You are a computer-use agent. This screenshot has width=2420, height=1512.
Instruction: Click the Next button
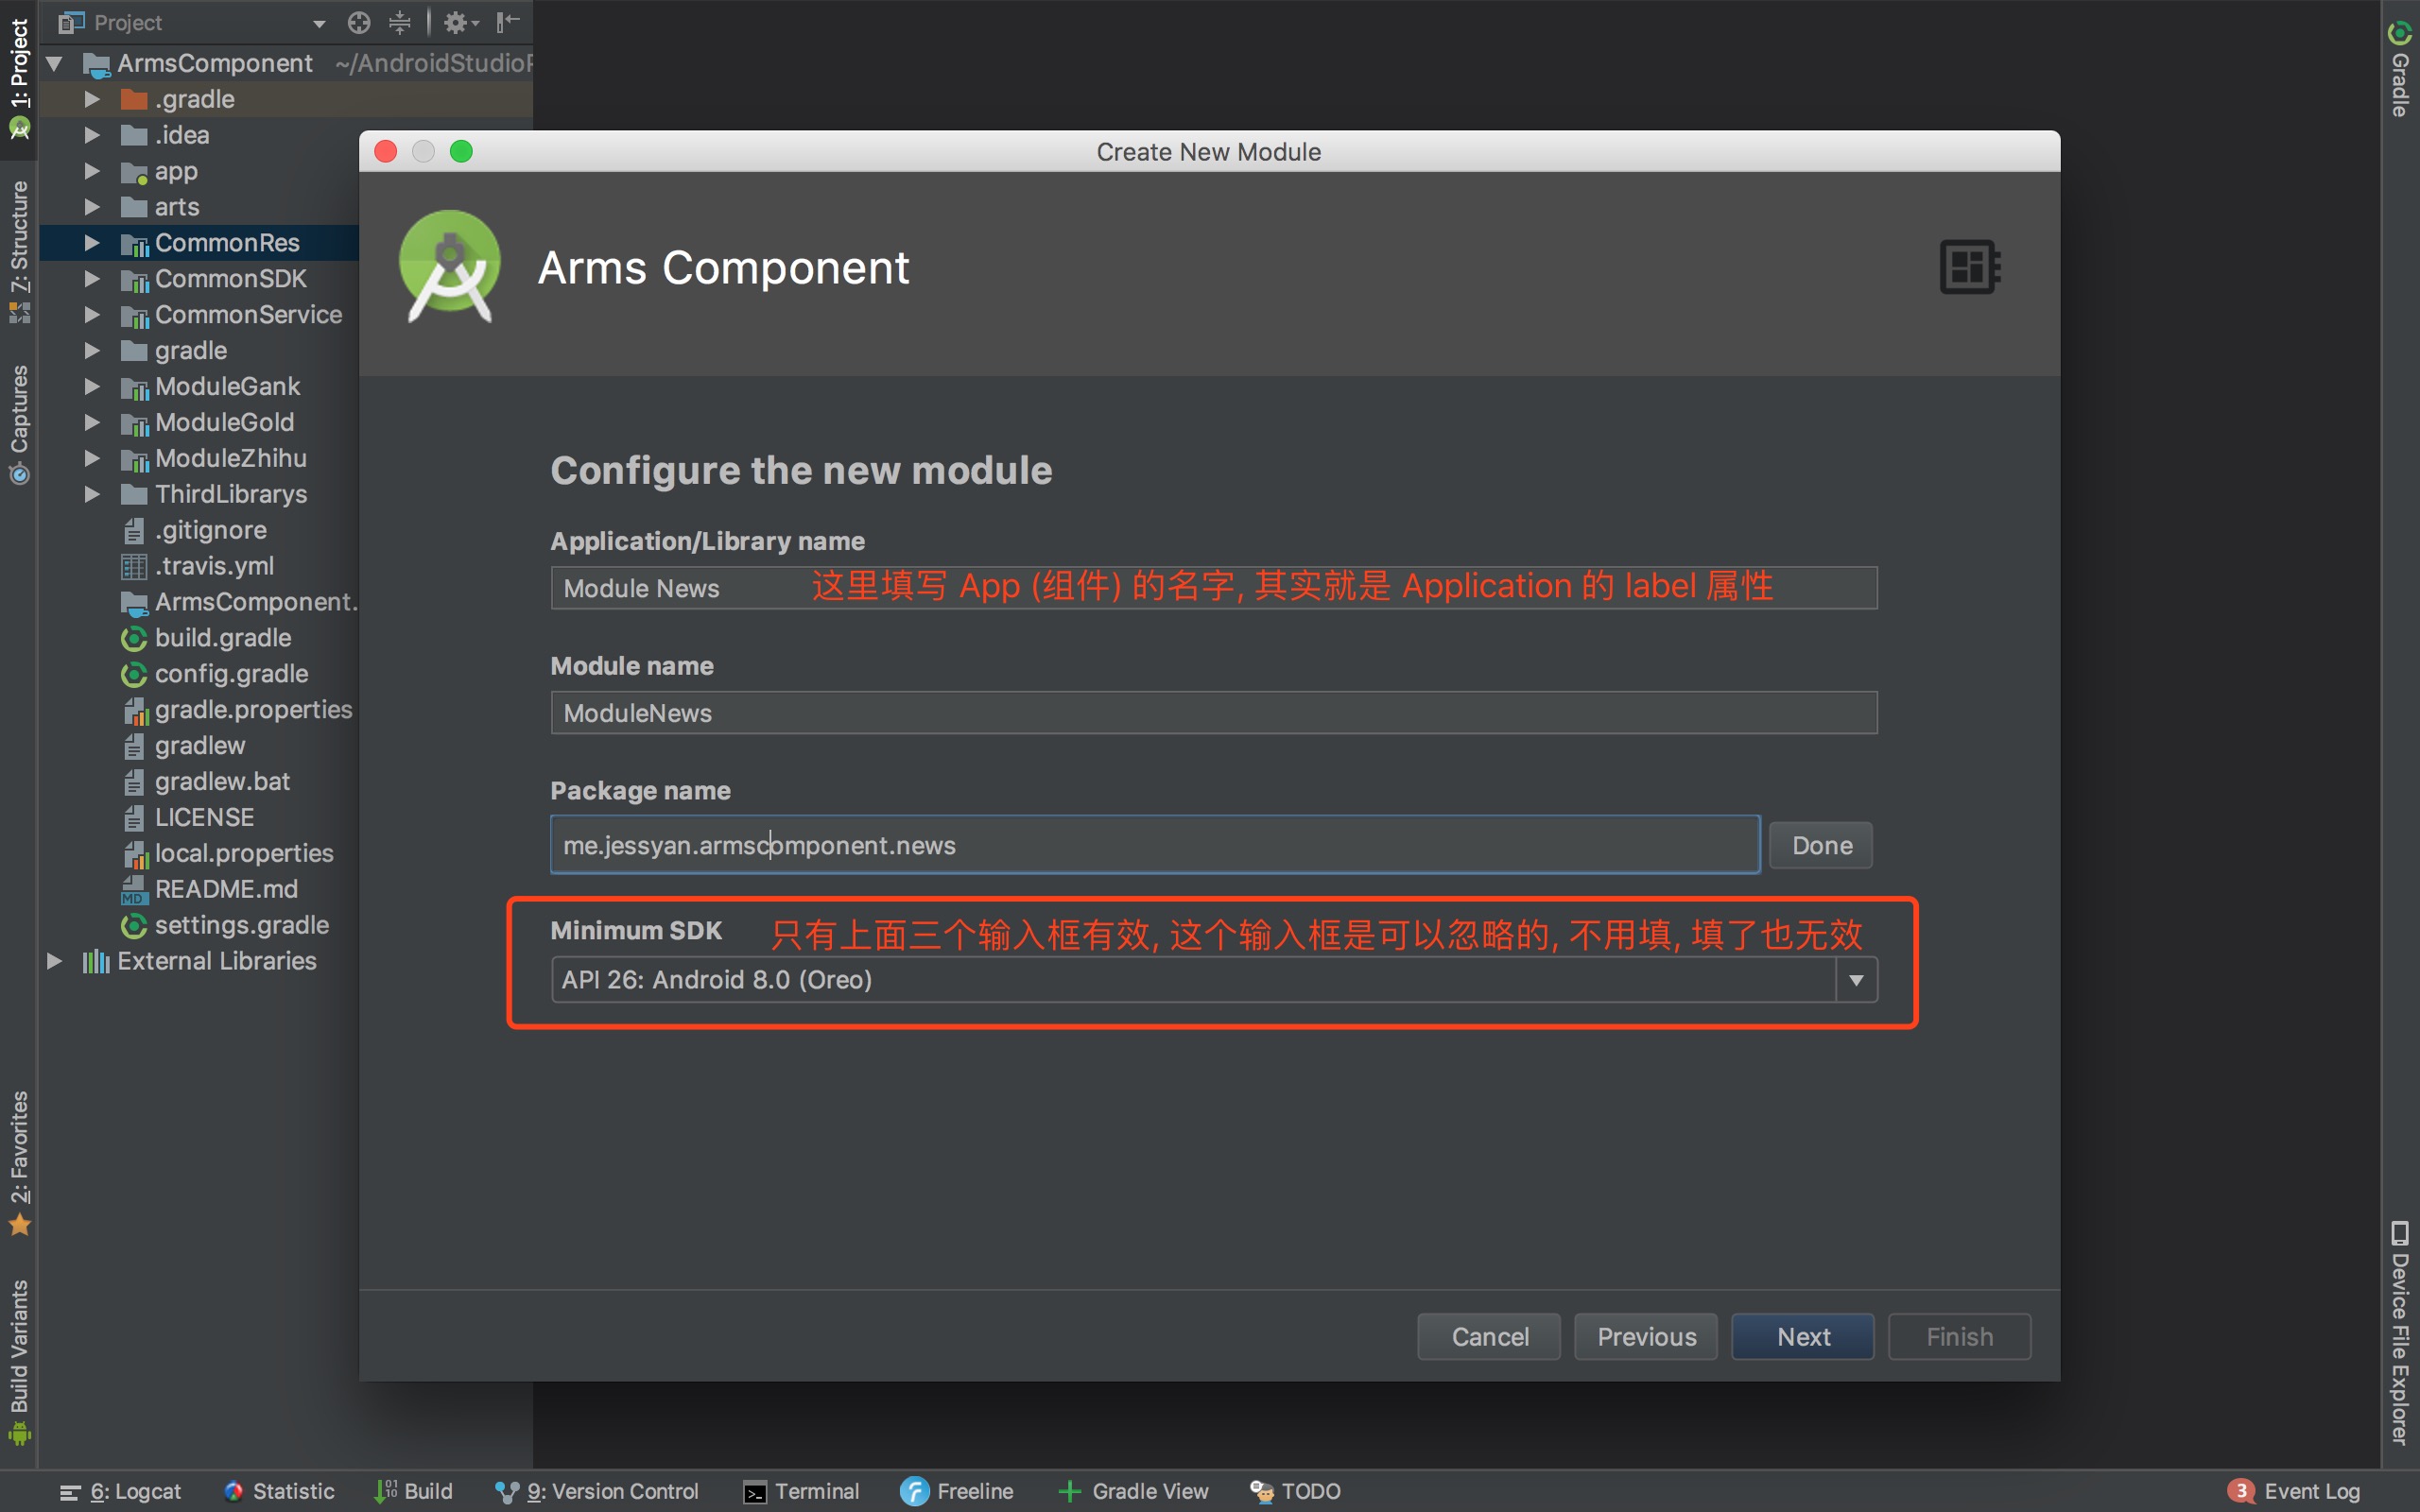click(x=1802, y=1337)
